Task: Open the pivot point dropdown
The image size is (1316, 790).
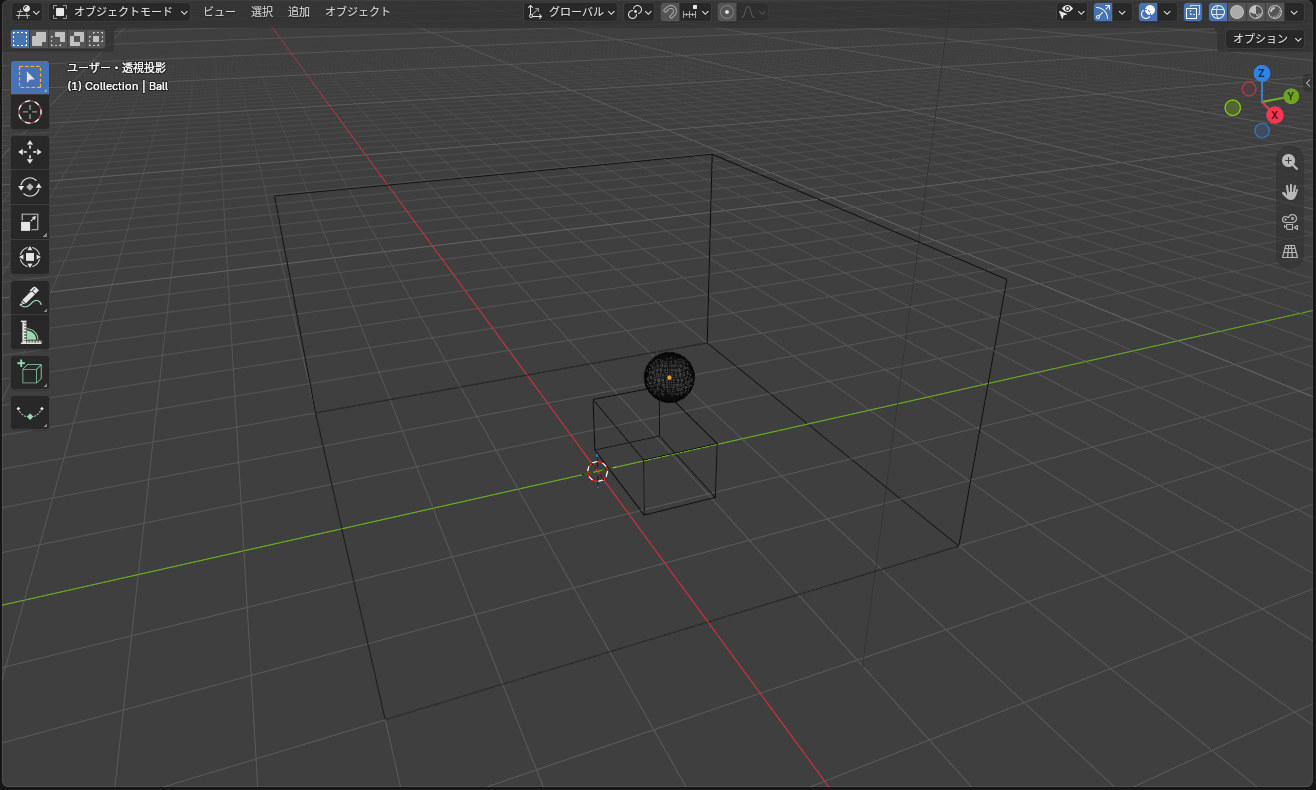Action: (x=639, y=12)
